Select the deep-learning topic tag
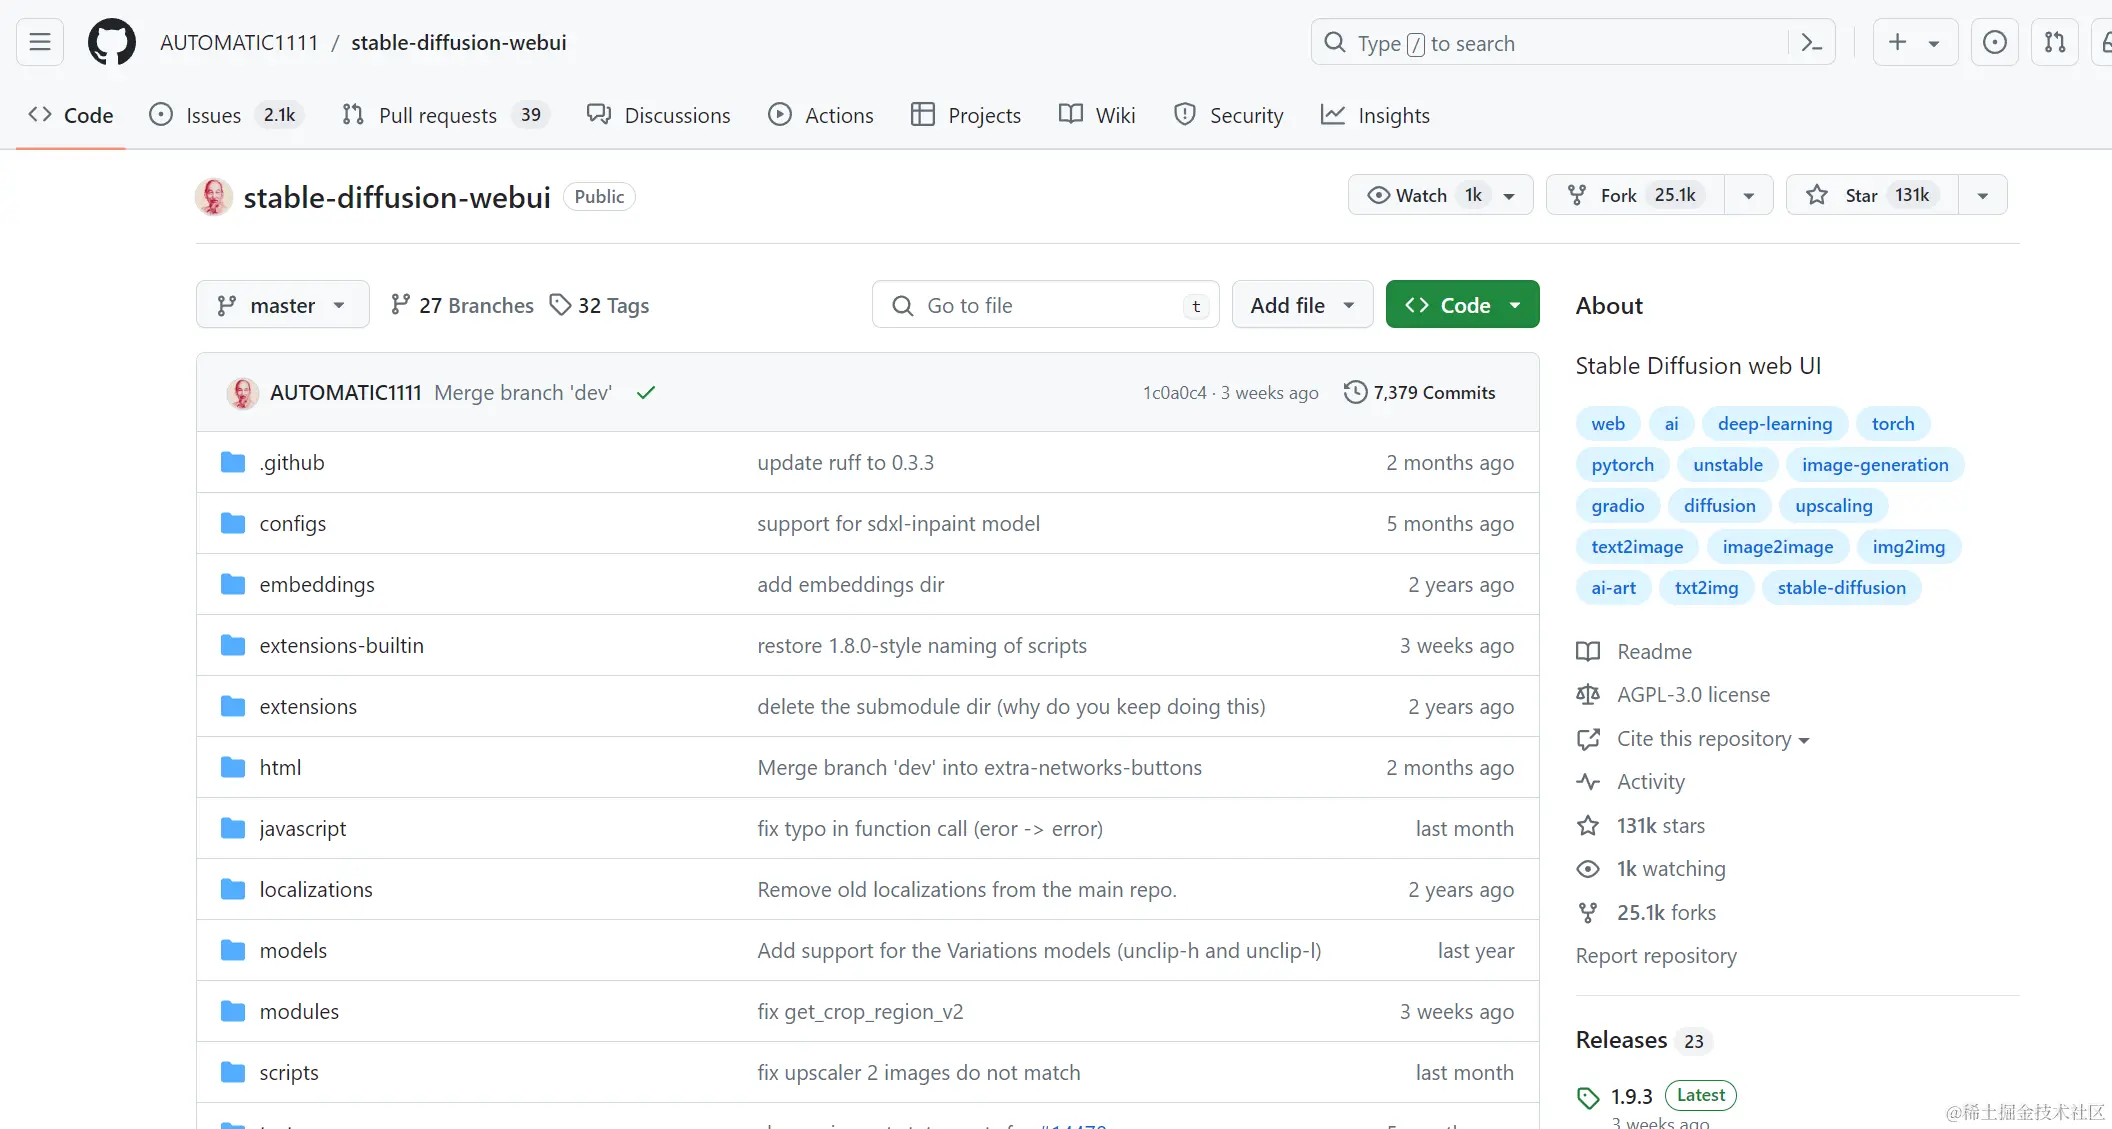Viewport: 2112px width, 1129px height. point(1775,424)
